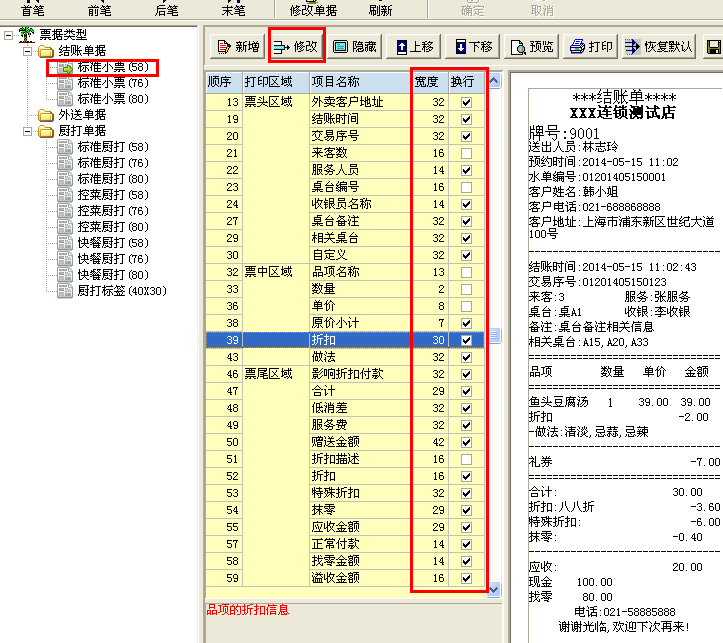Click 修改单据 in the top menu bar
Screen dimensions: 723x643
point(313,10)
